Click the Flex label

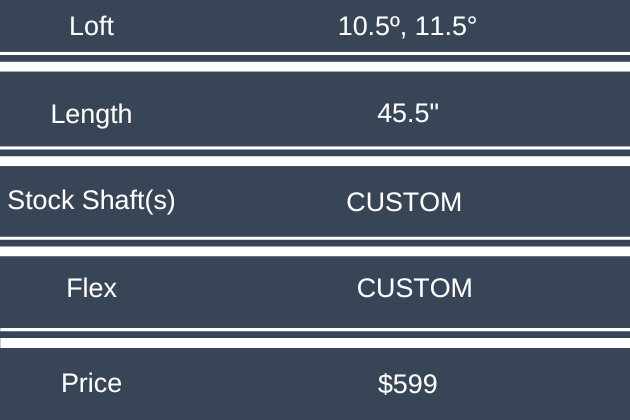click(x=91, y=289)
